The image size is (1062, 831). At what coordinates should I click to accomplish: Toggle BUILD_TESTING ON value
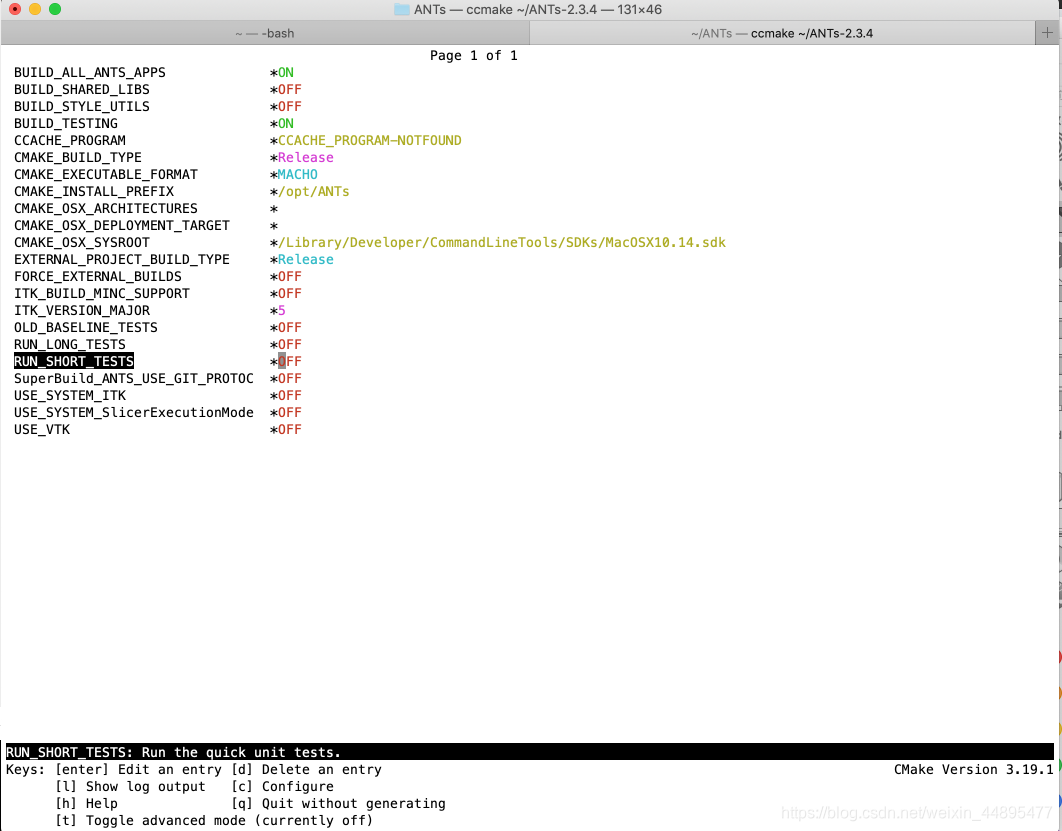[286, 123]
